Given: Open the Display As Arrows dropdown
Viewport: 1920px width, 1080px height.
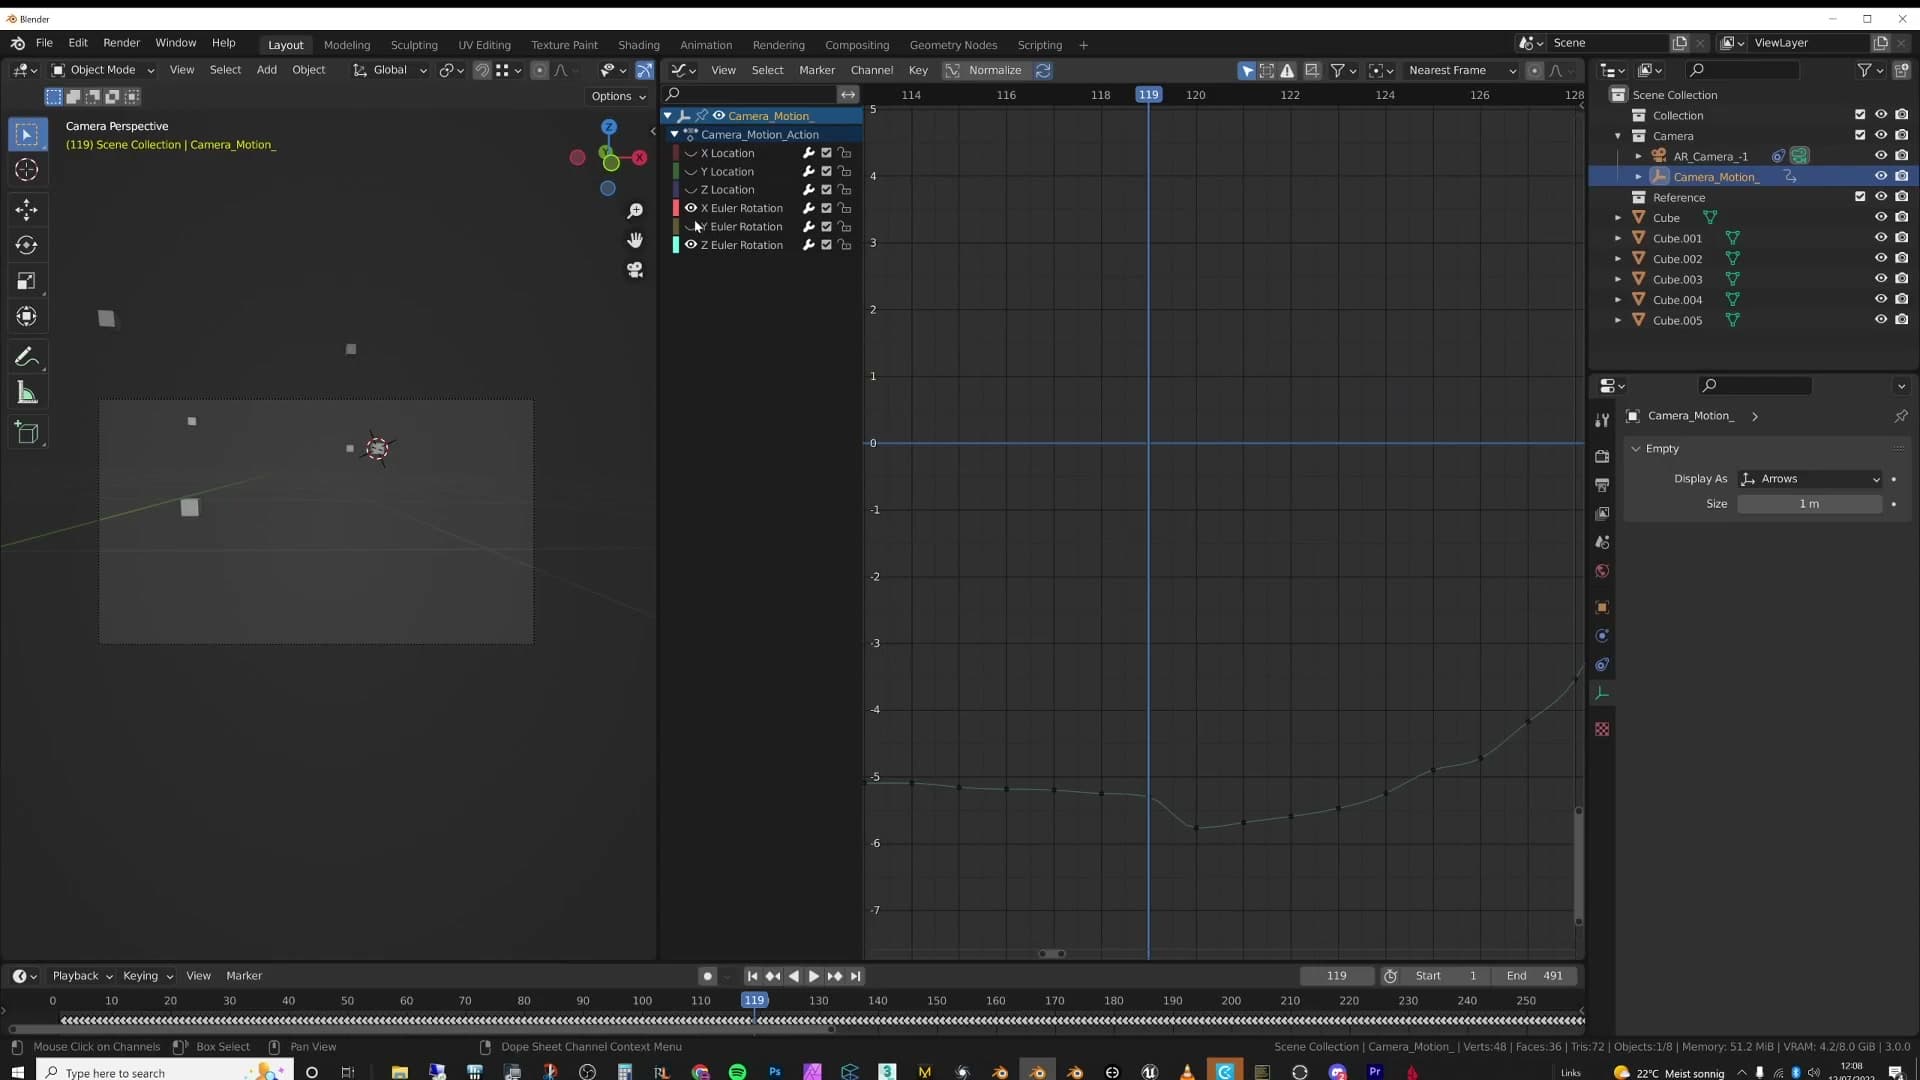Looking at the screenshot, I should click(1810, 479).
